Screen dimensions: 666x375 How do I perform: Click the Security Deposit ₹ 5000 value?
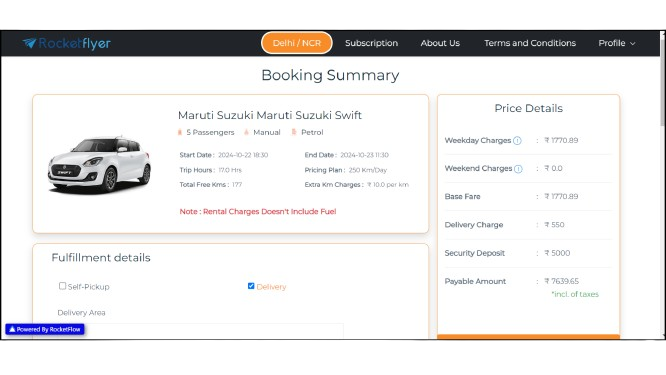pyautogui.click(x=557, y=253)
